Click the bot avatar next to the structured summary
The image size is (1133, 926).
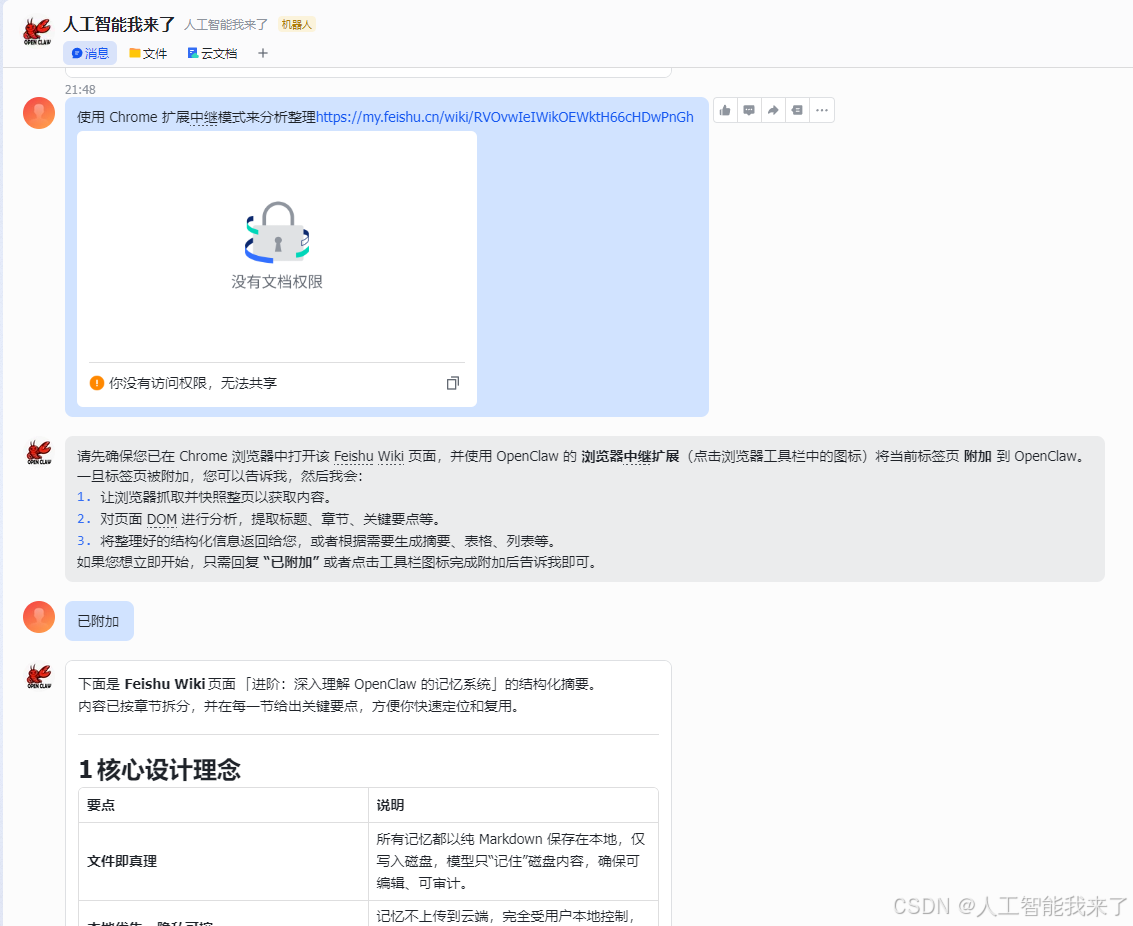pyautogui.click(x=38, y=676)
